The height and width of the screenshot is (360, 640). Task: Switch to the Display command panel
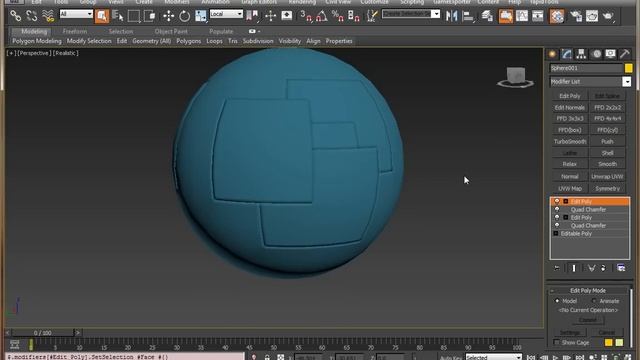[610, 54]
